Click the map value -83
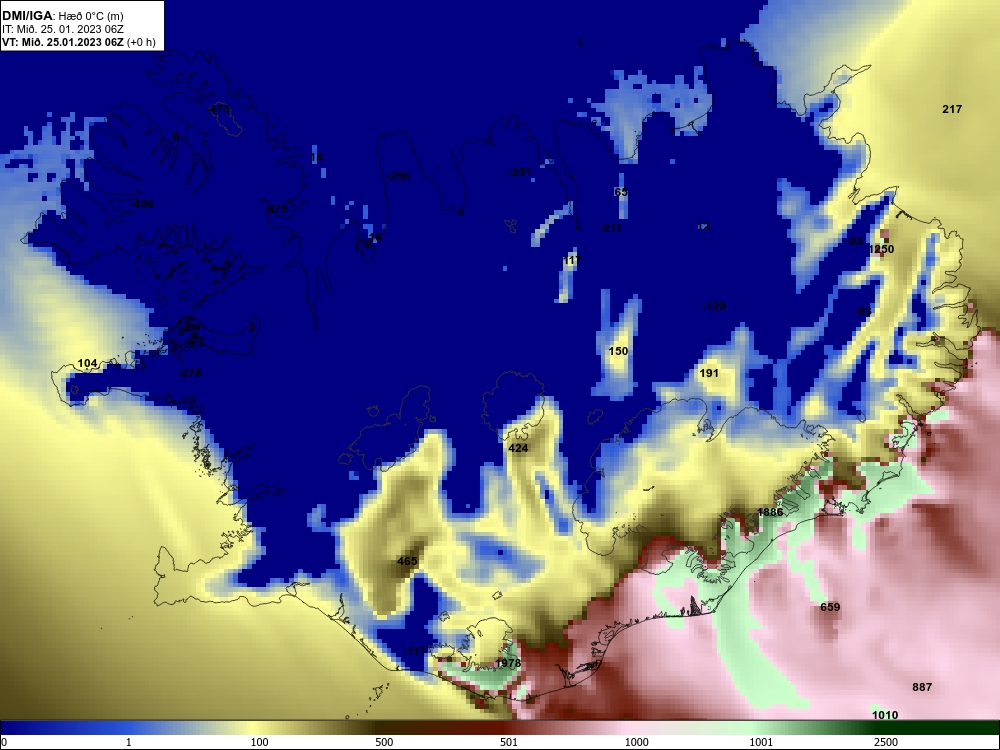The width and height of the screenshot is (1000, 750). [x=863, y=311]
